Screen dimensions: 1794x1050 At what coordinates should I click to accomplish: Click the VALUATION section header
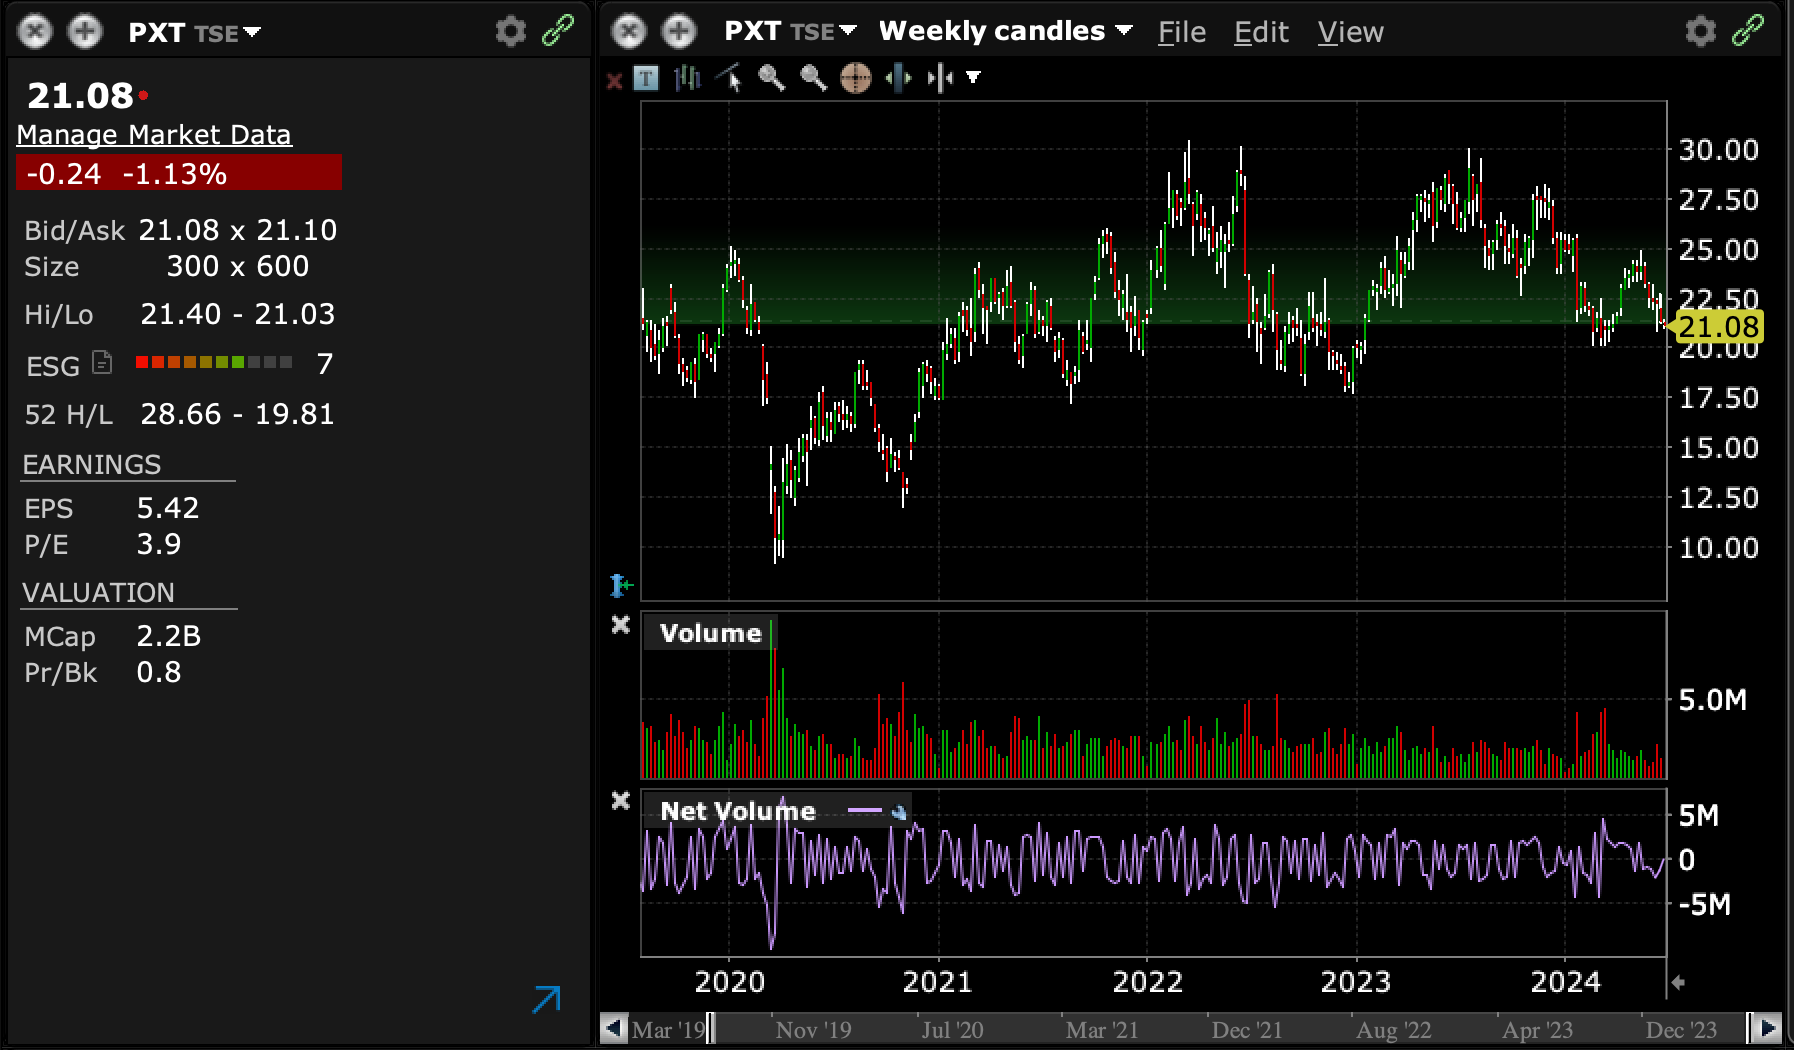pos(99,593)
